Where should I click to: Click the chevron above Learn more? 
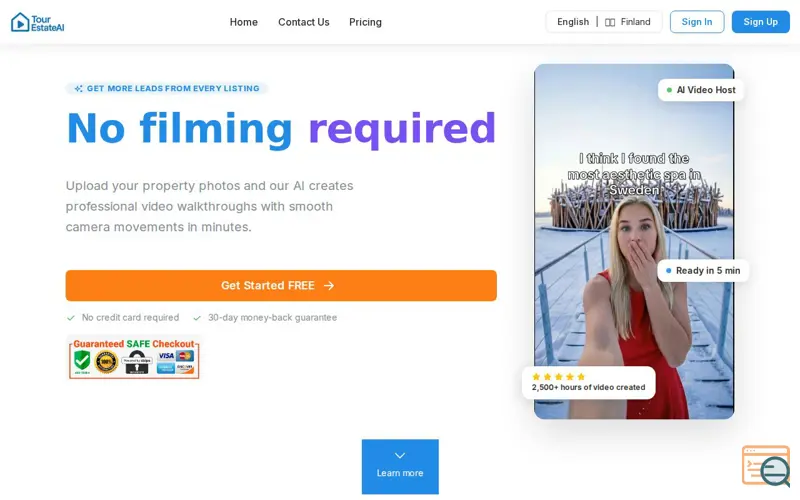400,455
